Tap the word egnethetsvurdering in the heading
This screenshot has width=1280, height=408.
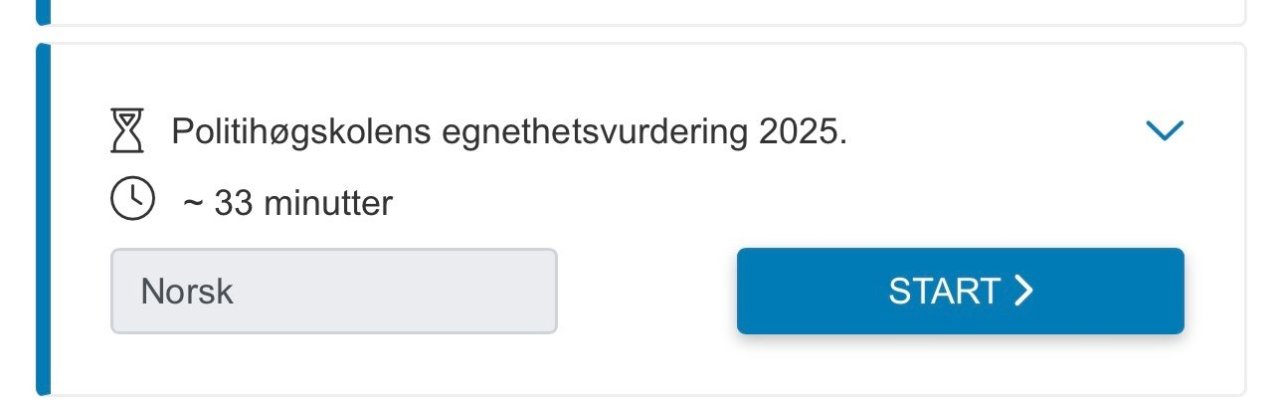click(597, 132)
